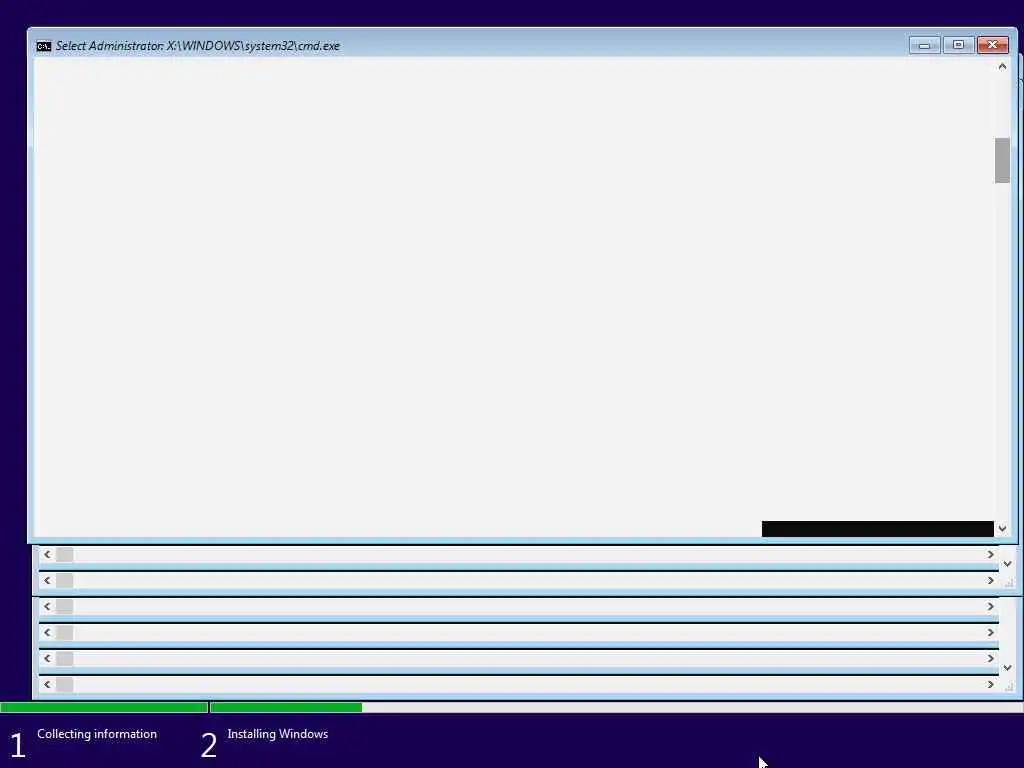The image size is (1024, 768).
Task: Click the Collecting information progress bar
Action: tap(104, 707)
